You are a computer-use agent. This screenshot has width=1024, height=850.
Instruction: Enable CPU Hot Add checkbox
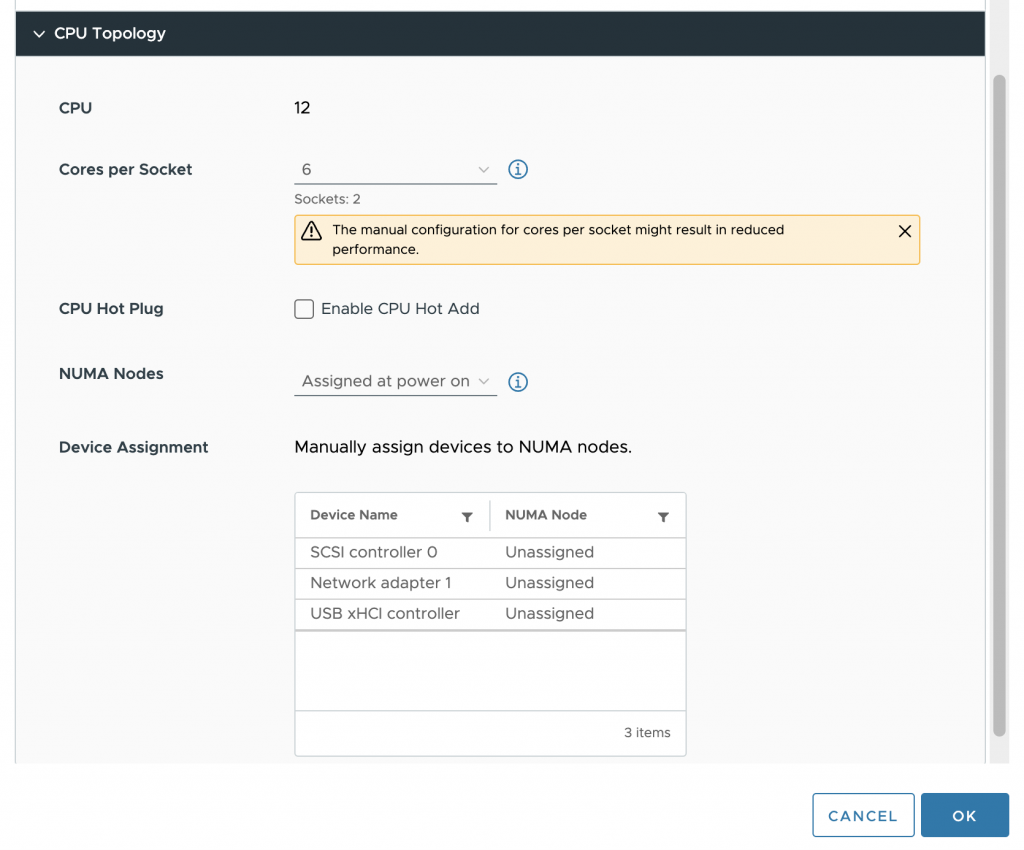(304, 309)
